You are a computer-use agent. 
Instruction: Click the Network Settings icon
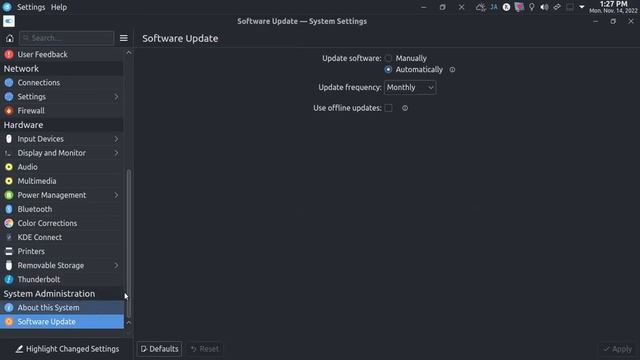[x=9, y=97]
